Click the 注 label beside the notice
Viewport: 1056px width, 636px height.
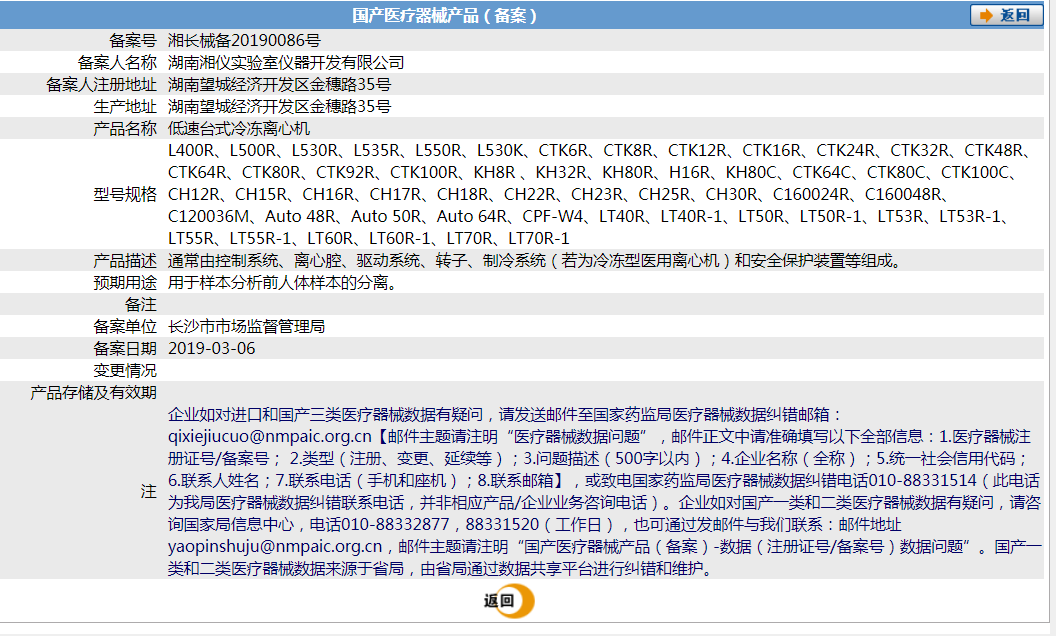[149, 492]
